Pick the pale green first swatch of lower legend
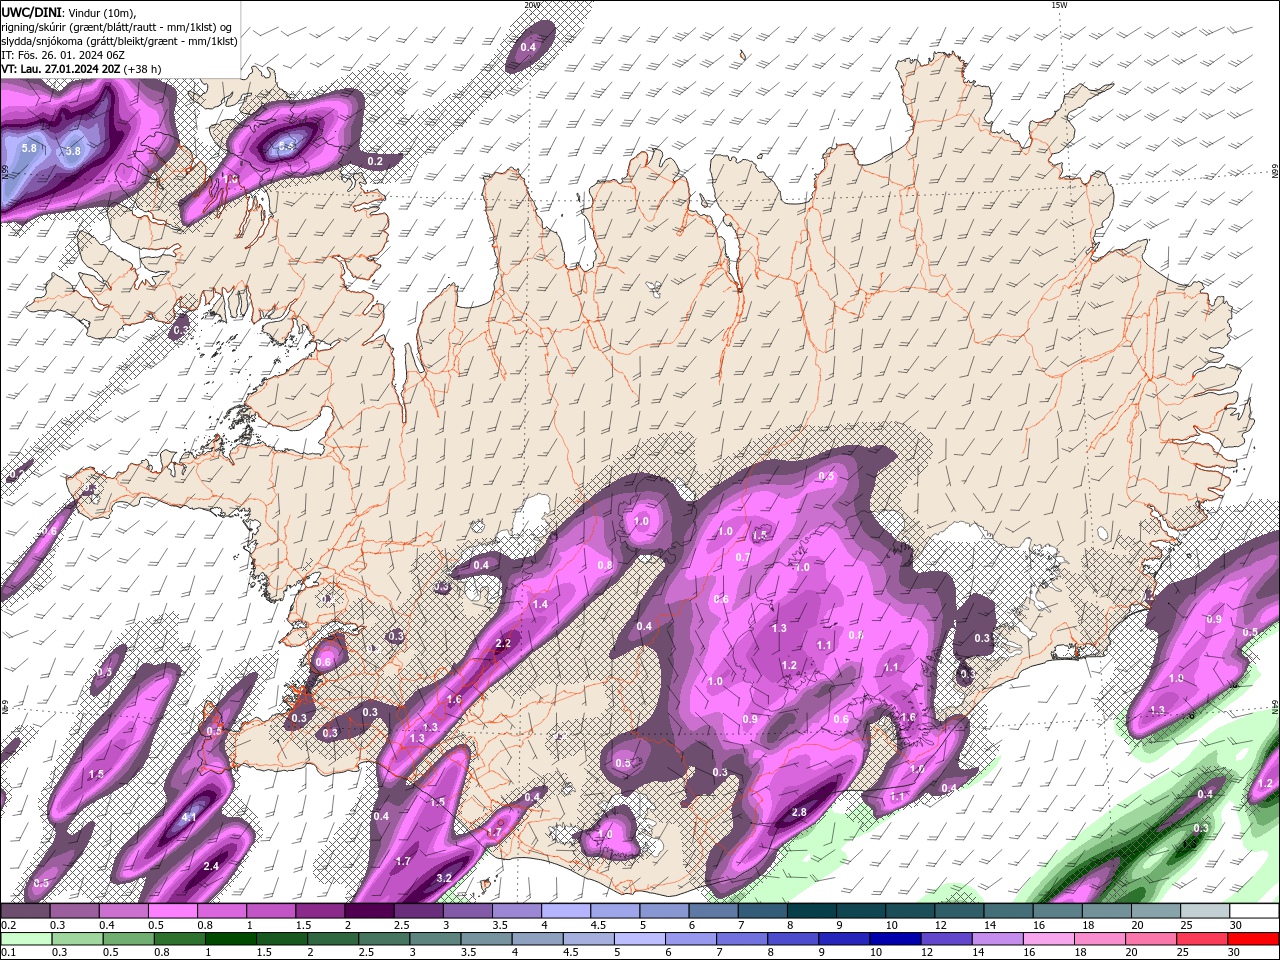 pyautogui.click(x=26, y=939)
